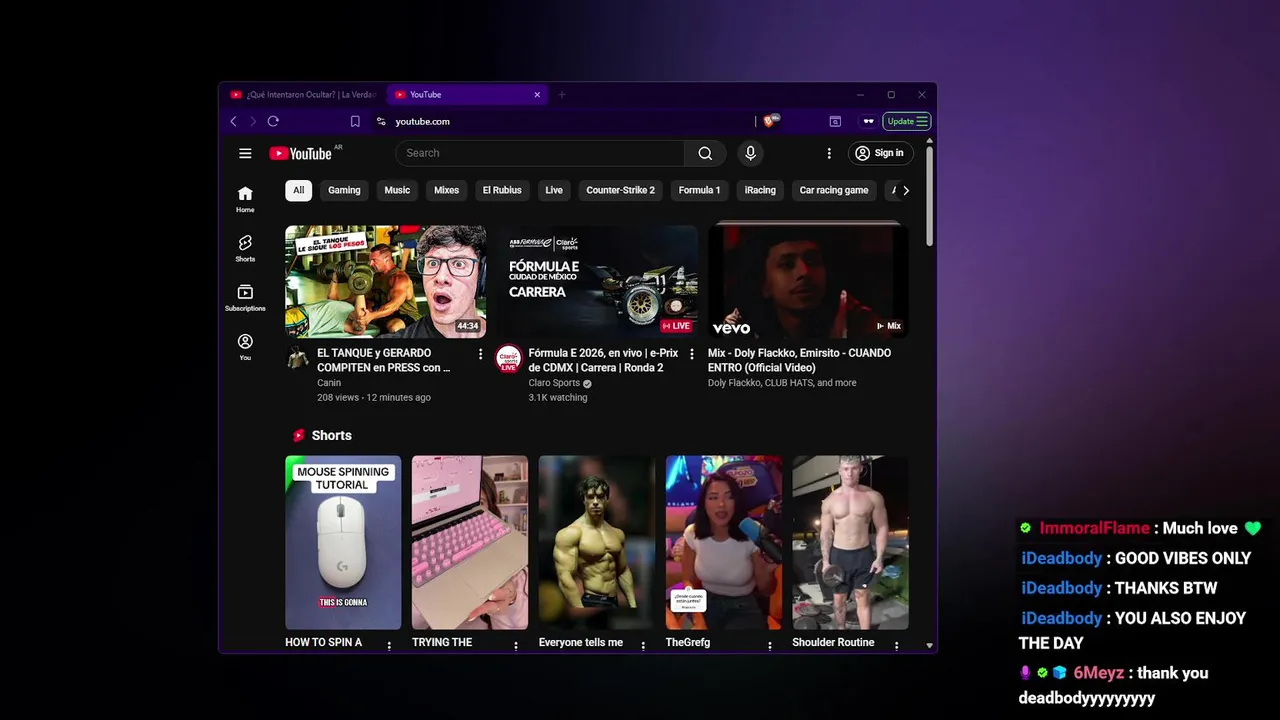
Task: Click the glasses icon in the browser toolbar
Action: pyautogui.click(x=868, y=121)
